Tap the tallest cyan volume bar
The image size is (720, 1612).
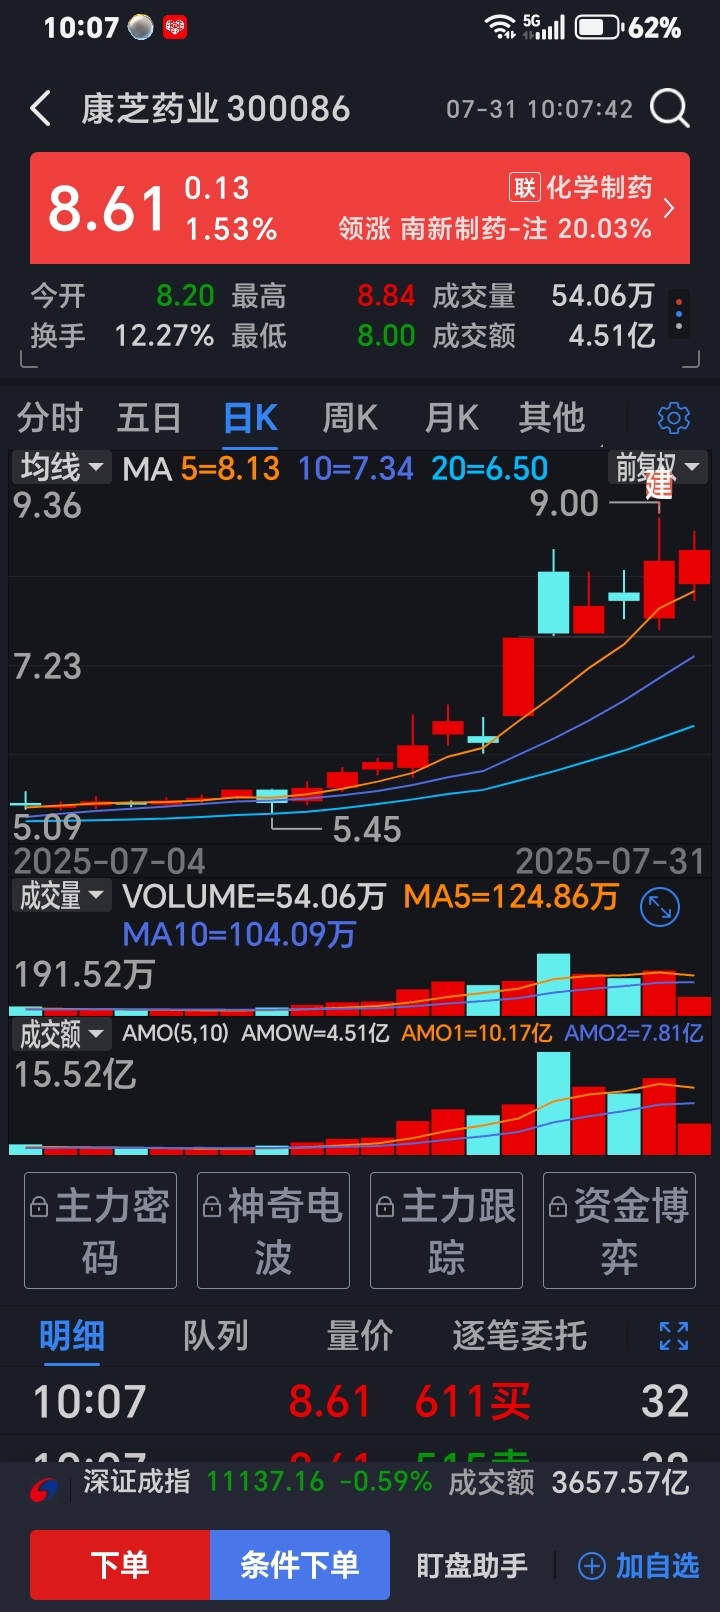click(x=553, y=985)
